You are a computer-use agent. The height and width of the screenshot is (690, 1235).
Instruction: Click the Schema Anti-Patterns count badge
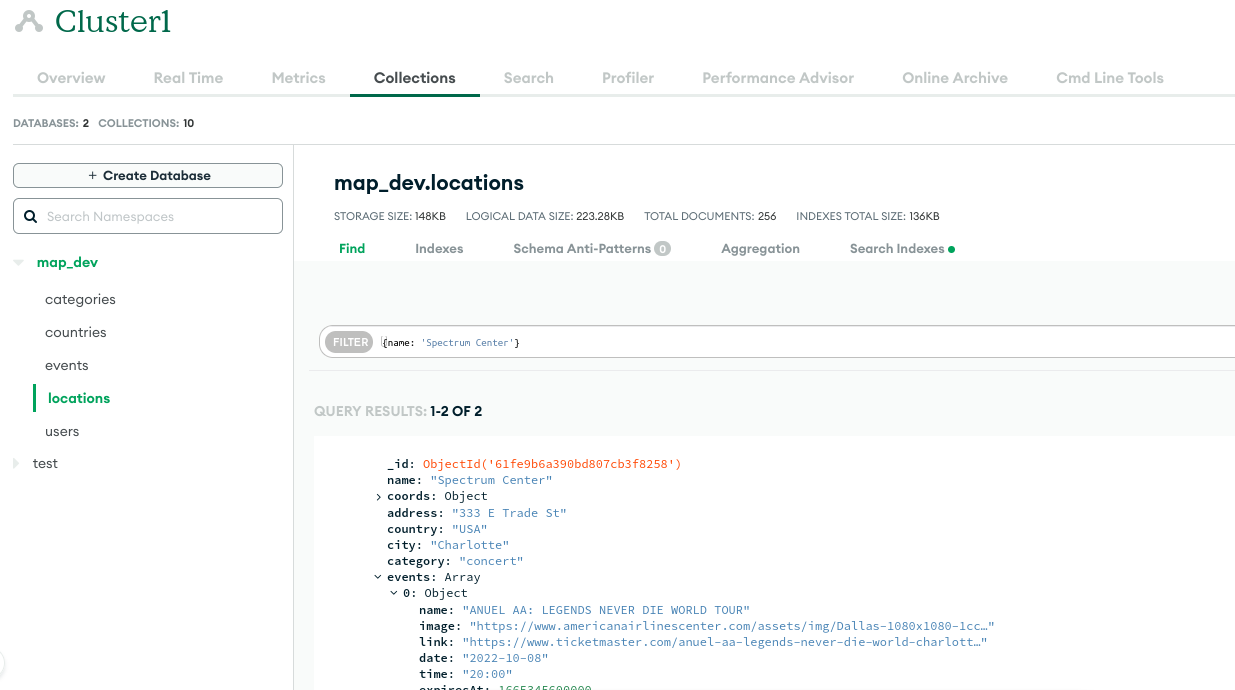tap(662, 249)
